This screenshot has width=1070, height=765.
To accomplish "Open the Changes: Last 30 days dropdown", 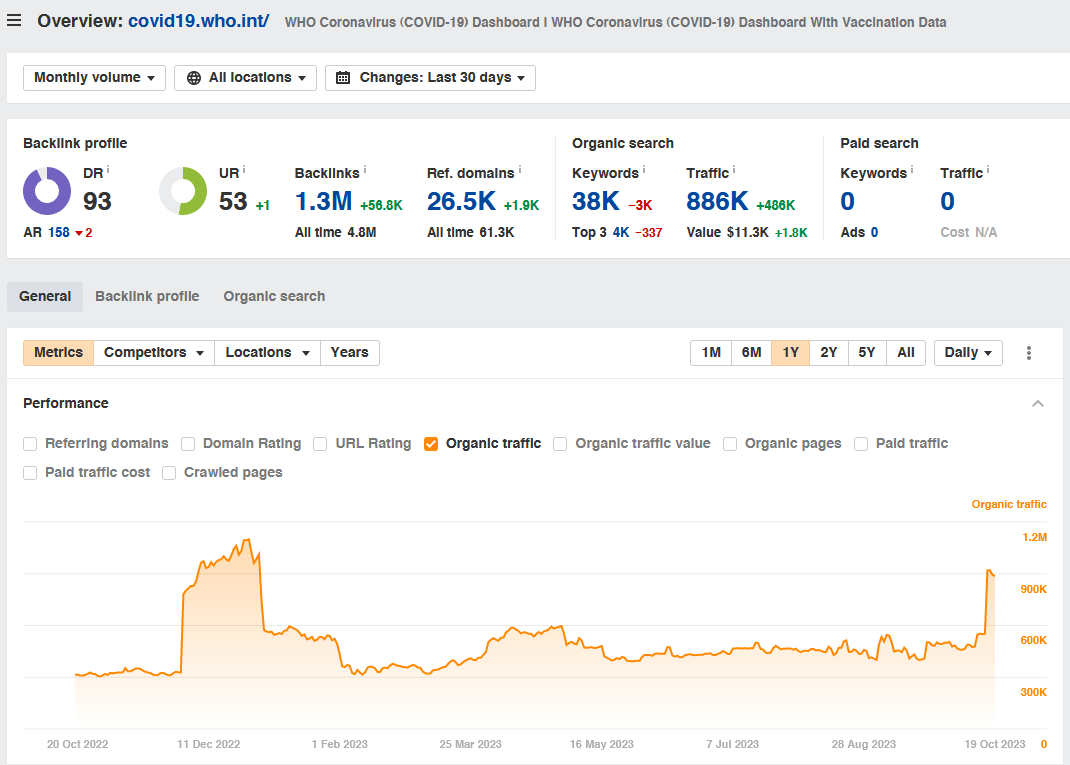I will 431,78.
